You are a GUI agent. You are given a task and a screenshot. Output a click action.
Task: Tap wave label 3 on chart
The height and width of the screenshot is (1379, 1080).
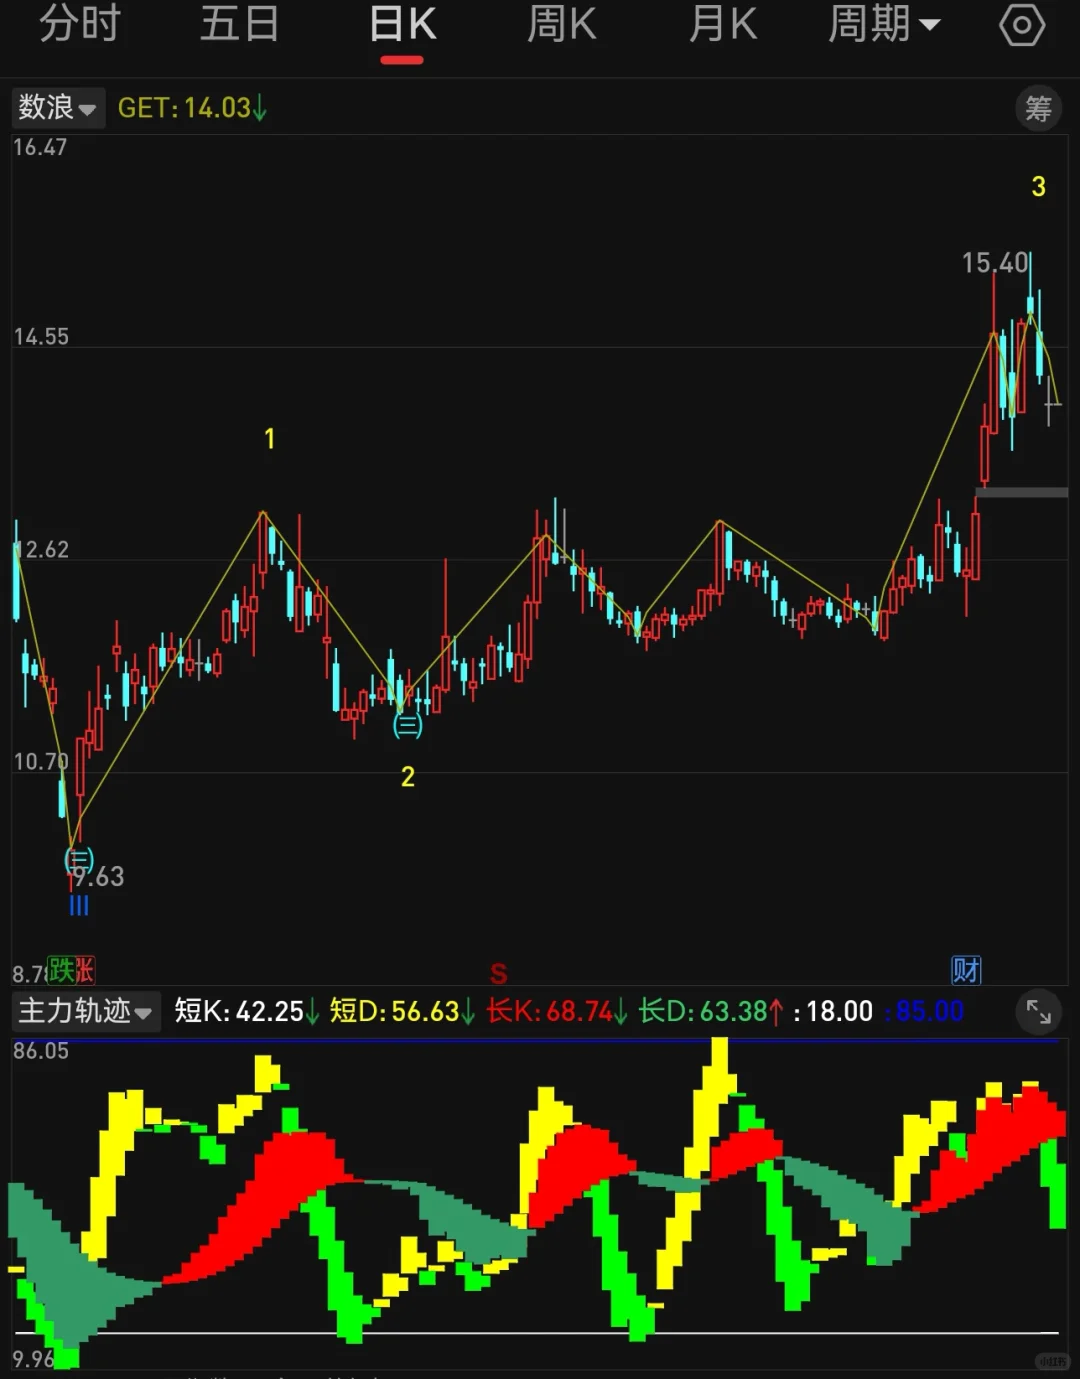pos(1038,186)
